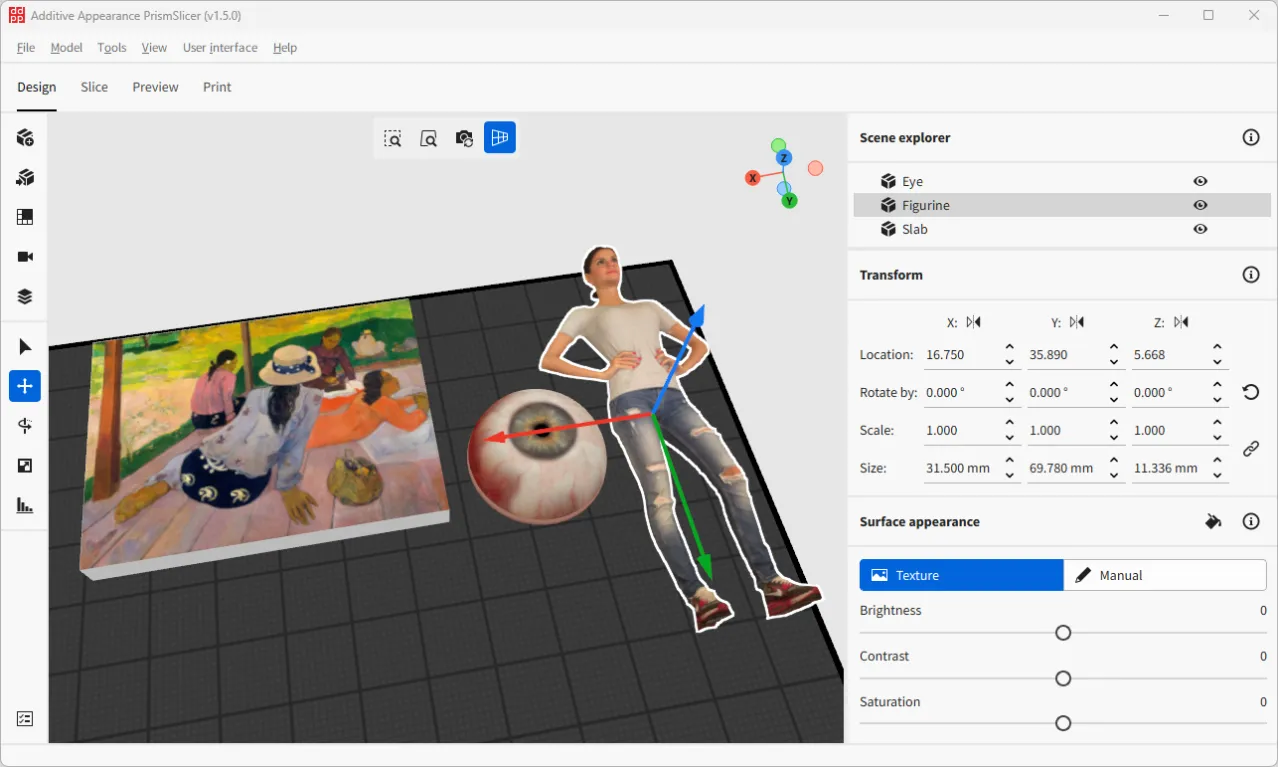1278x767 pixels.
Task: Open the Model menu
Action: pos(66,47)
